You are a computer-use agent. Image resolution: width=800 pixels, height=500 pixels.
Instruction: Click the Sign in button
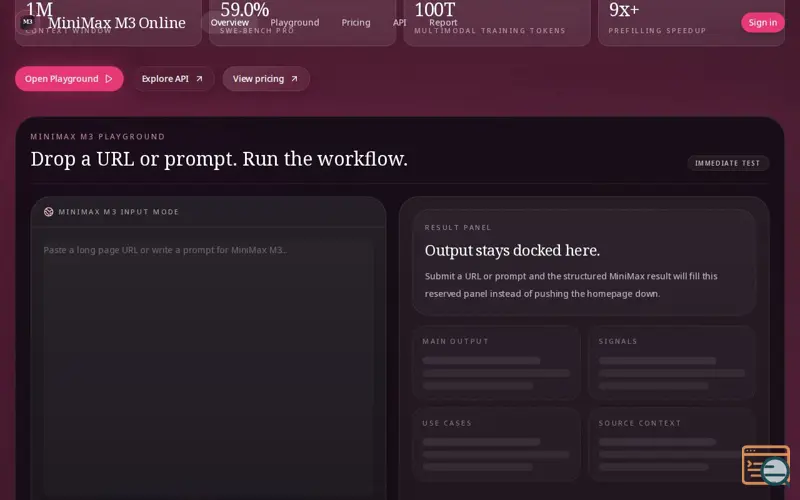[763, 22]
